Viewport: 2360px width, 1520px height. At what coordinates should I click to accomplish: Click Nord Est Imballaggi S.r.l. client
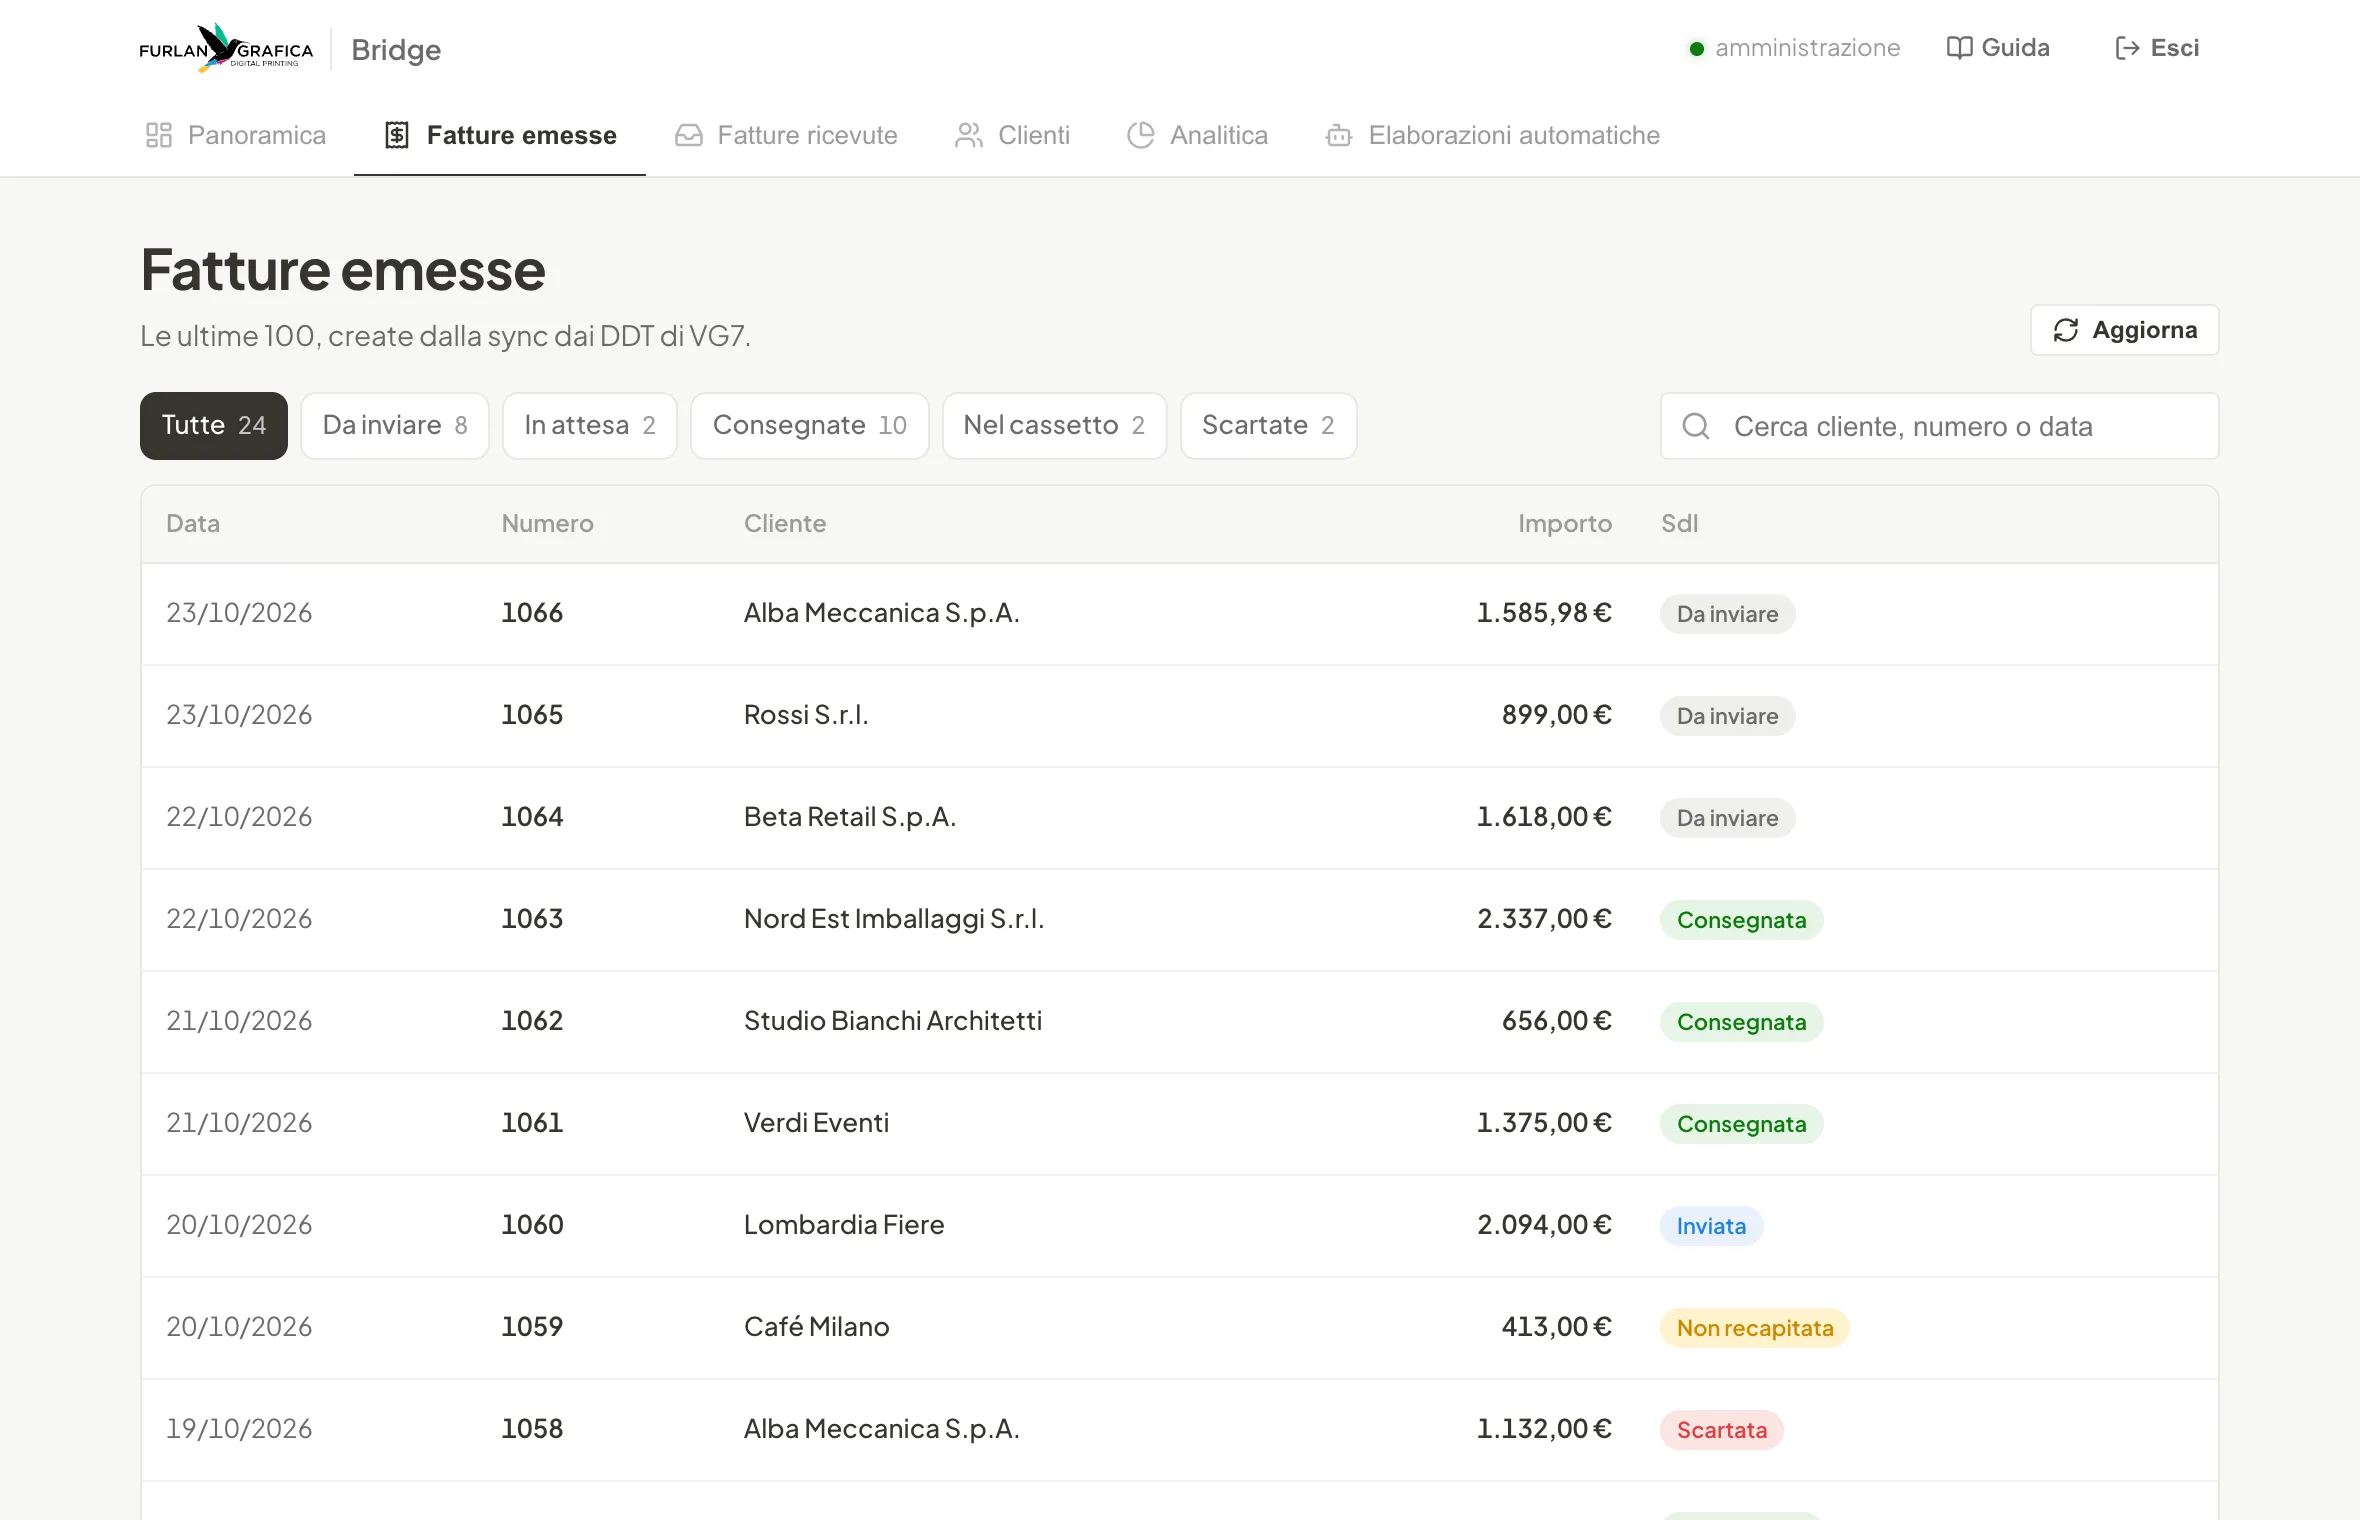pos(894,918)
